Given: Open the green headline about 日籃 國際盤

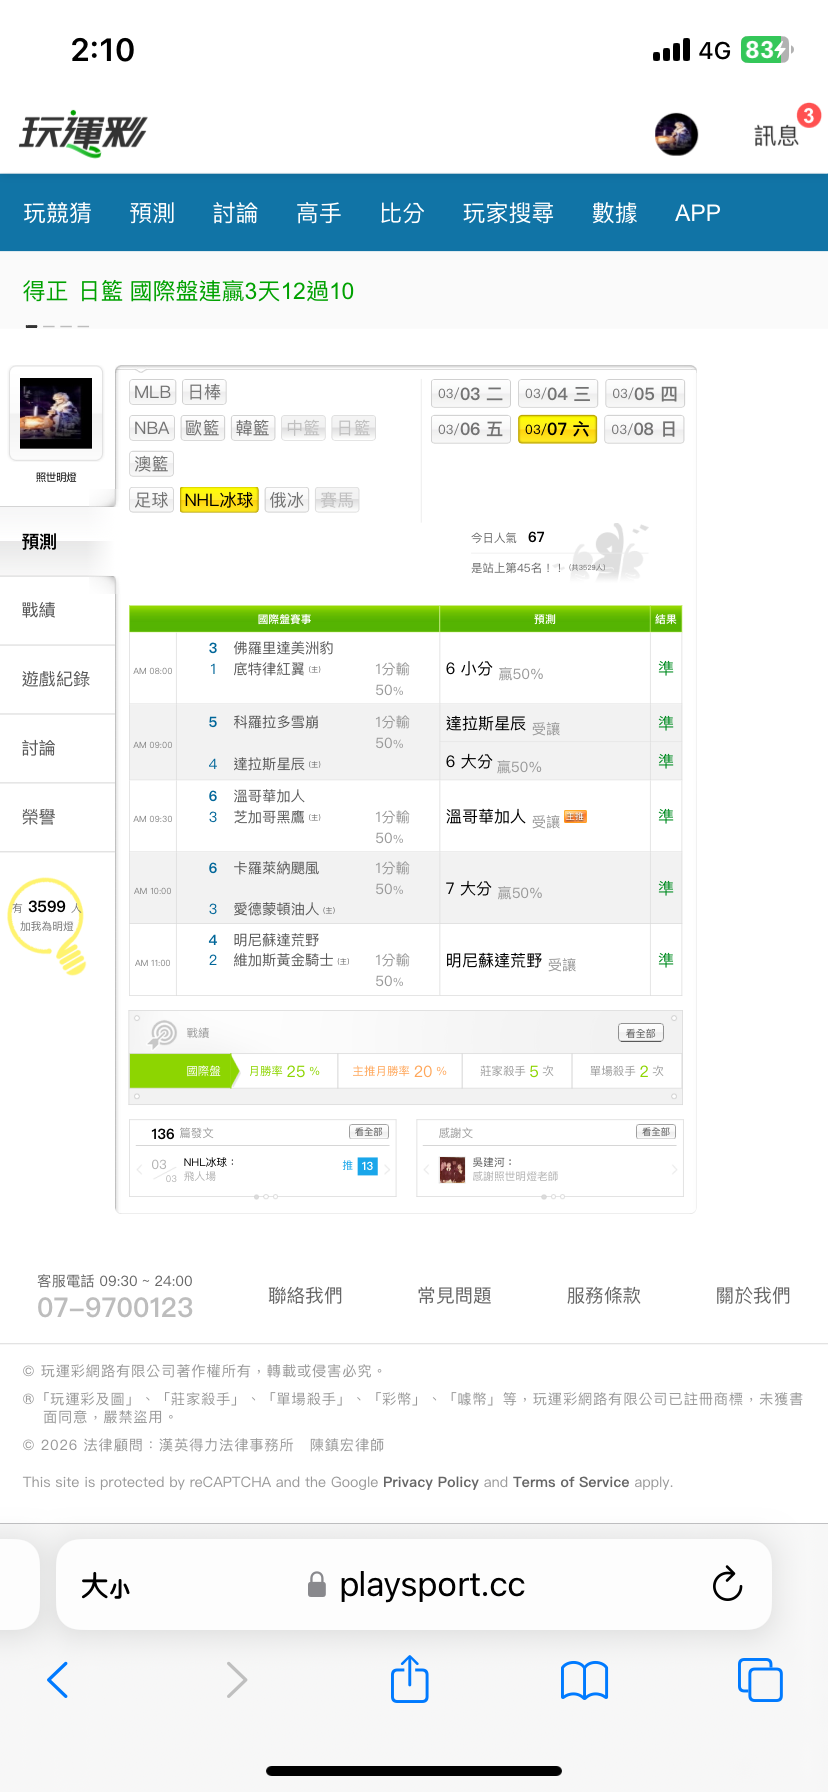Looking at the screenshot, I should [189, 291].
